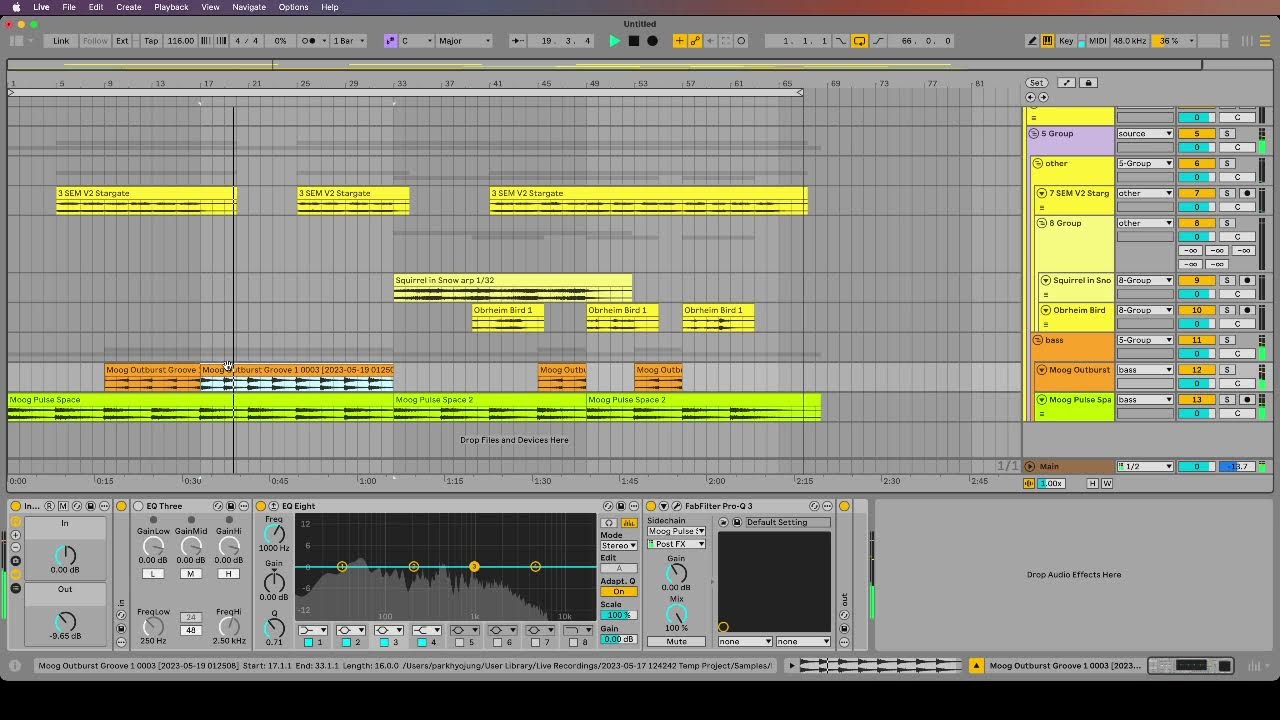The width and height of the screenshot is (1280, 720).
Task: Open the File menu
Action: pyautogui.click(x=69, y=7)
